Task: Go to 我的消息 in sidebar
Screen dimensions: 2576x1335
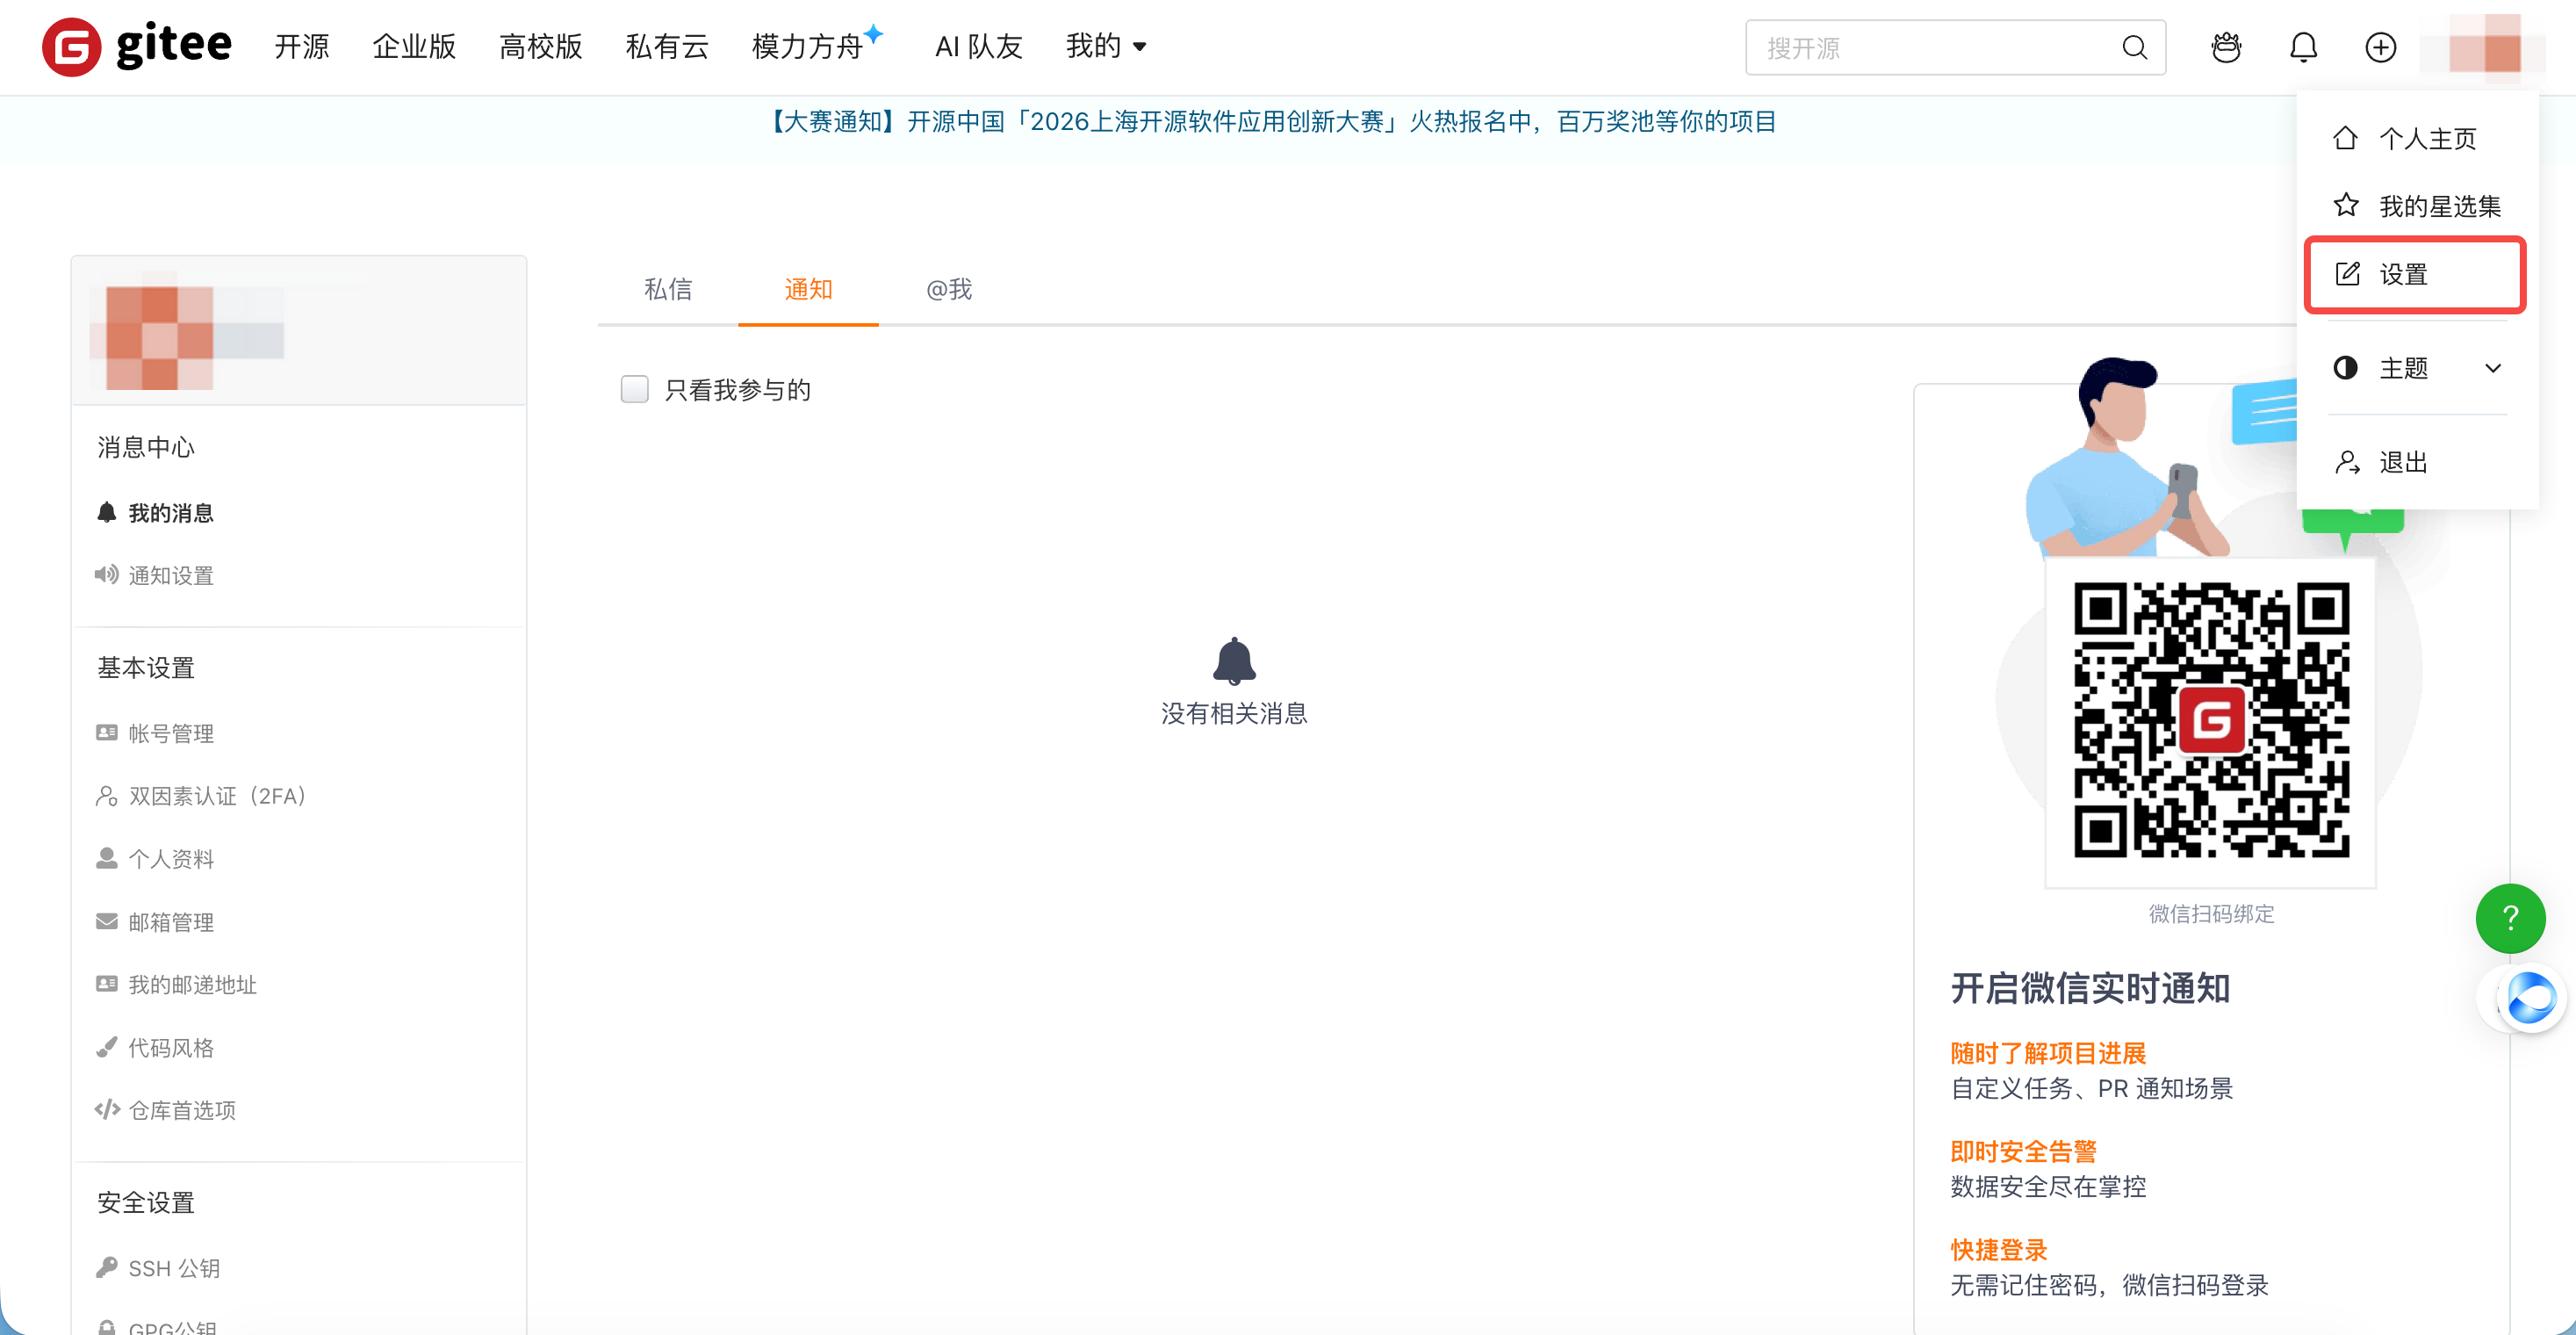Action: coord(170,513)
